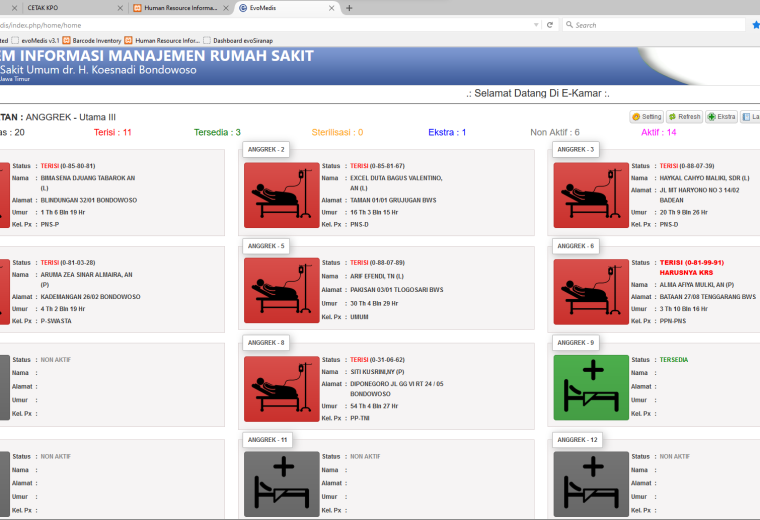Reload the page with the browser refresh icon

(550, 25)
